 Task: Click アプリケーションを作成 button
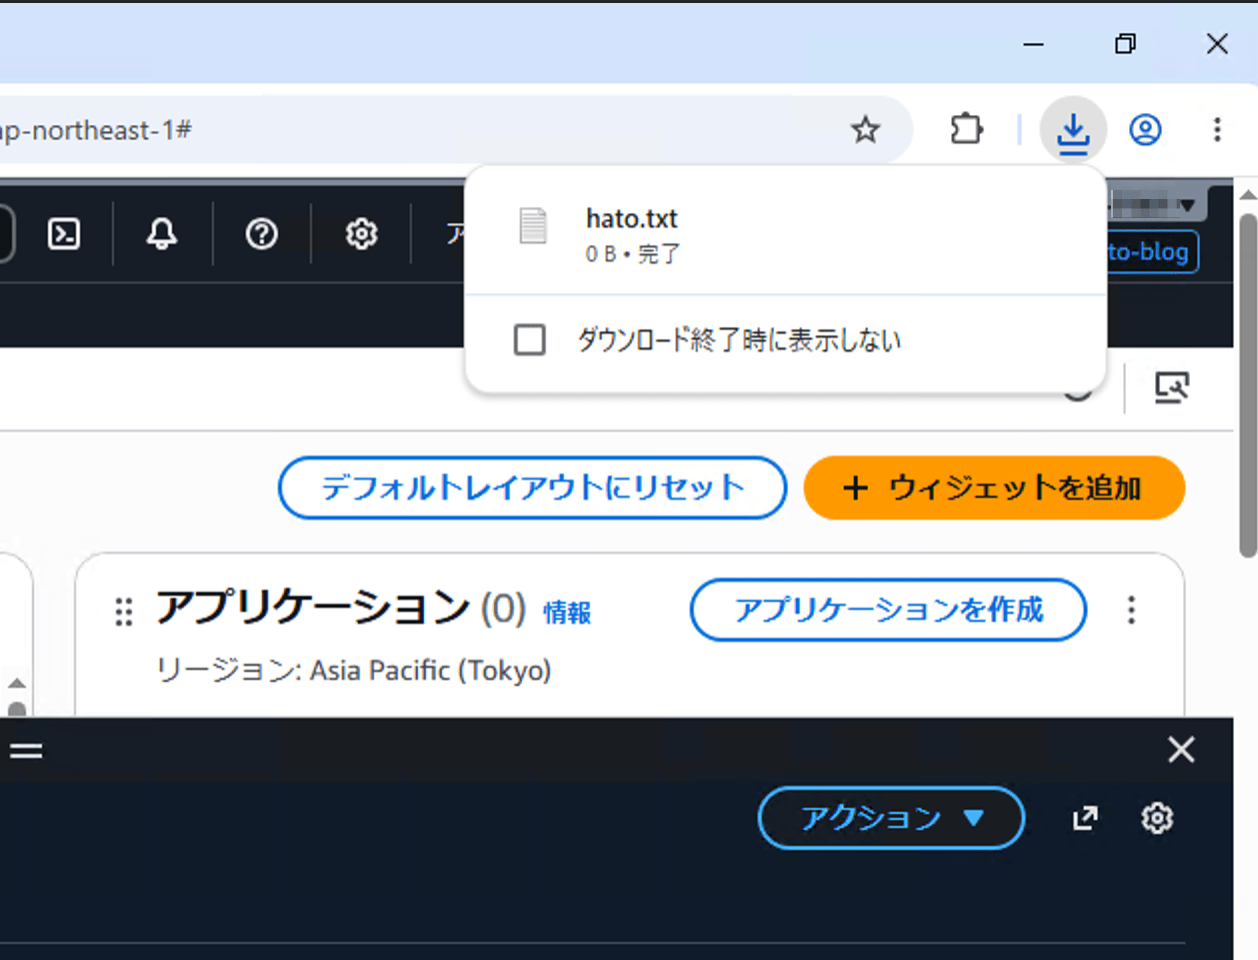[x=888, y=610]
